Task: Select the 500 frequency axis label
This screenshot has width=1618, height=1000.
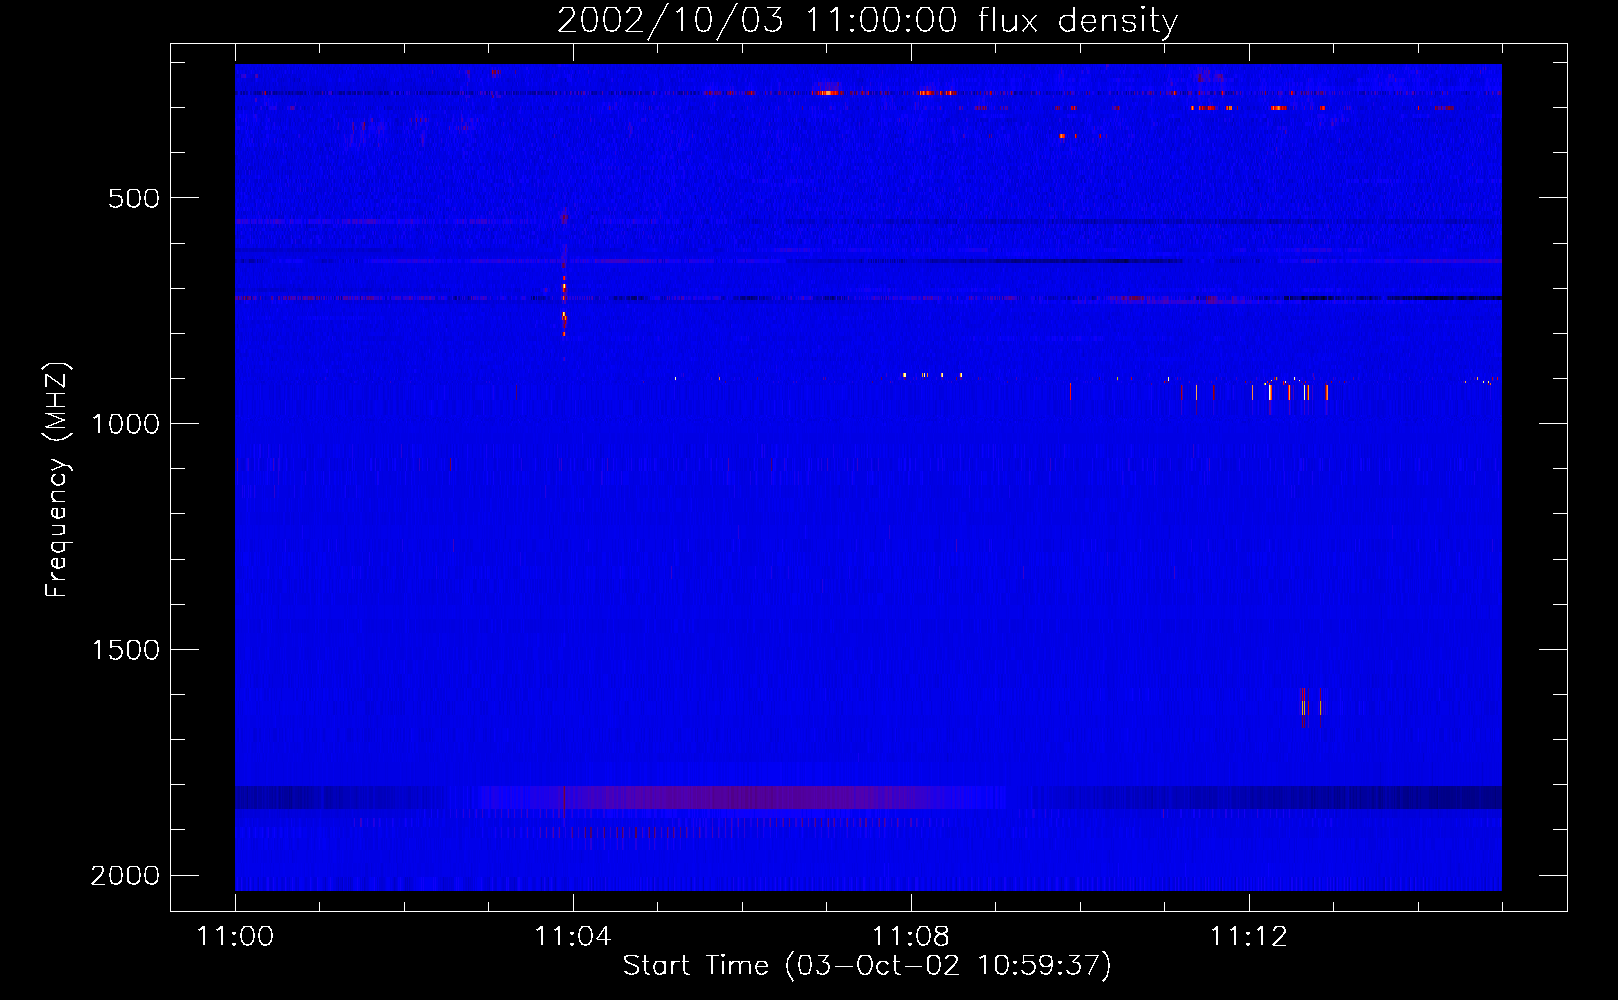Action: pyautogui.click(x=134, y=198)
